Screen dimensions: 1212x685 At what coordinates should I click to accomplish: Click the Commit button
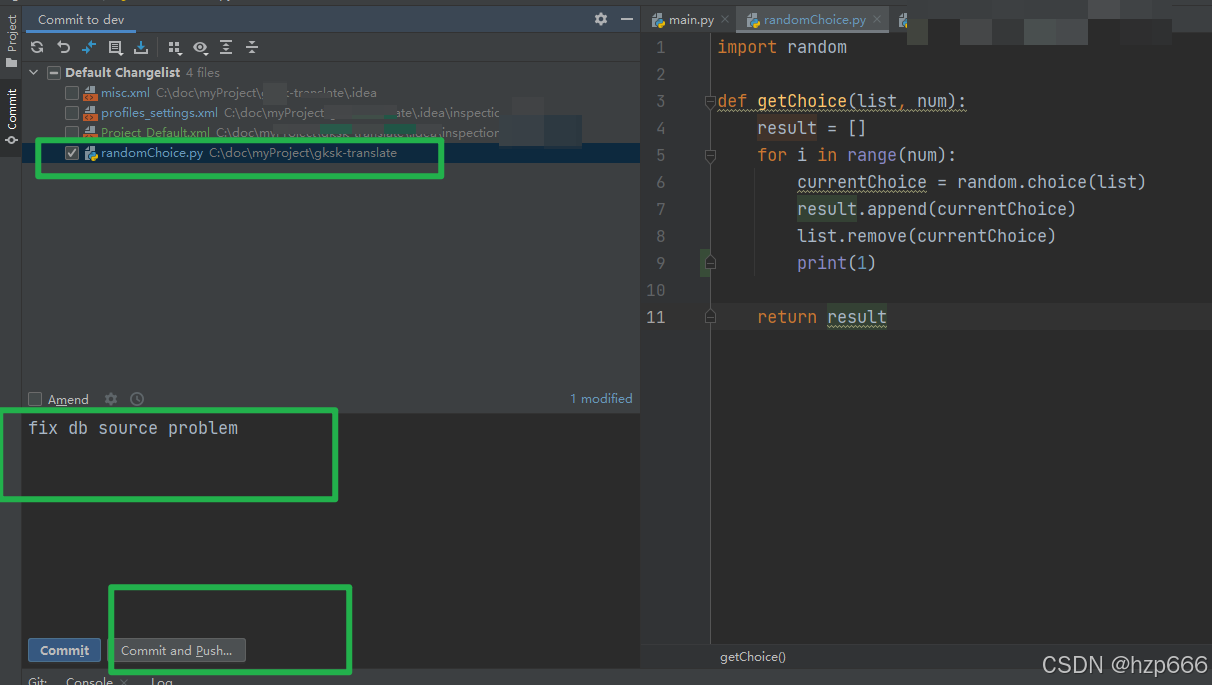pos(63,650)
